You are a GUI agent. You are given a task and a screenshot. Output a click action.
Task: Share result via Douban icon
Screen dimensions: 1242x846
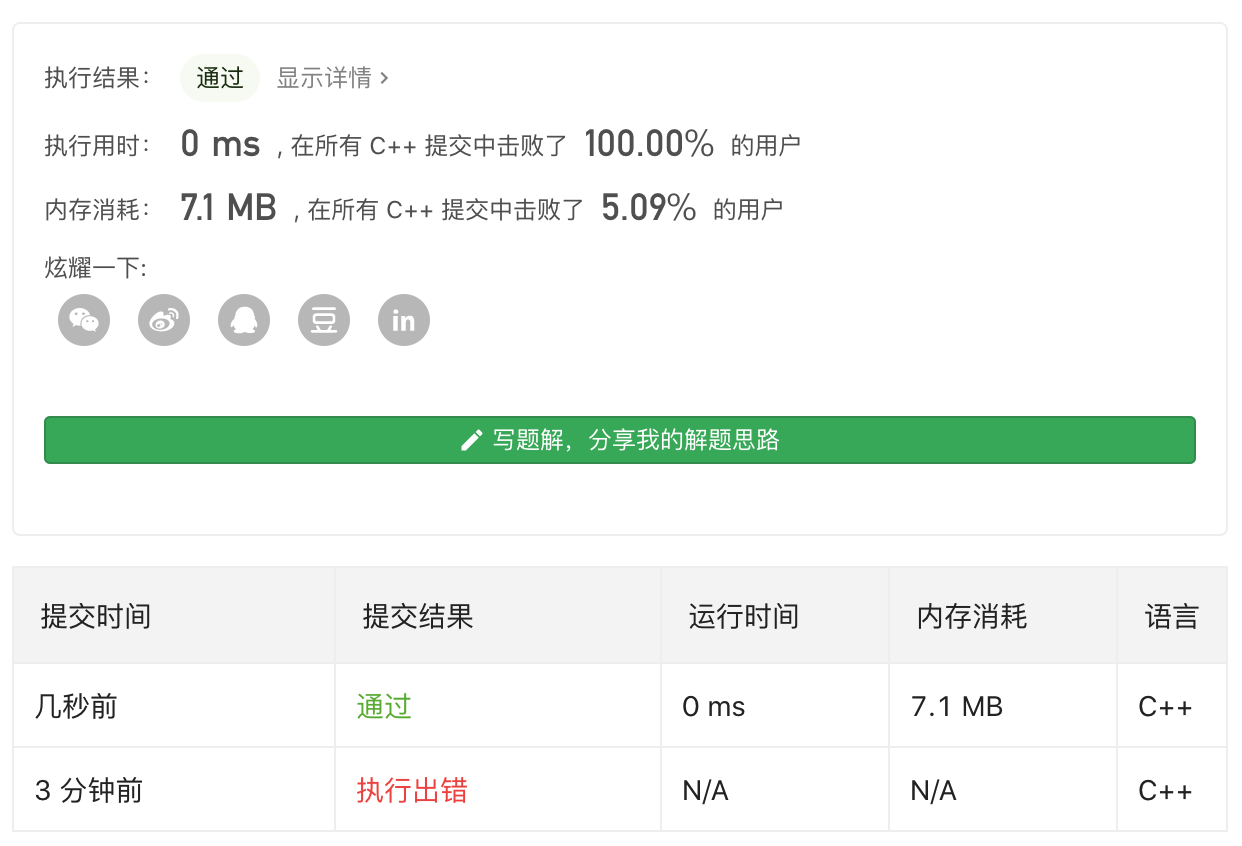324,320
